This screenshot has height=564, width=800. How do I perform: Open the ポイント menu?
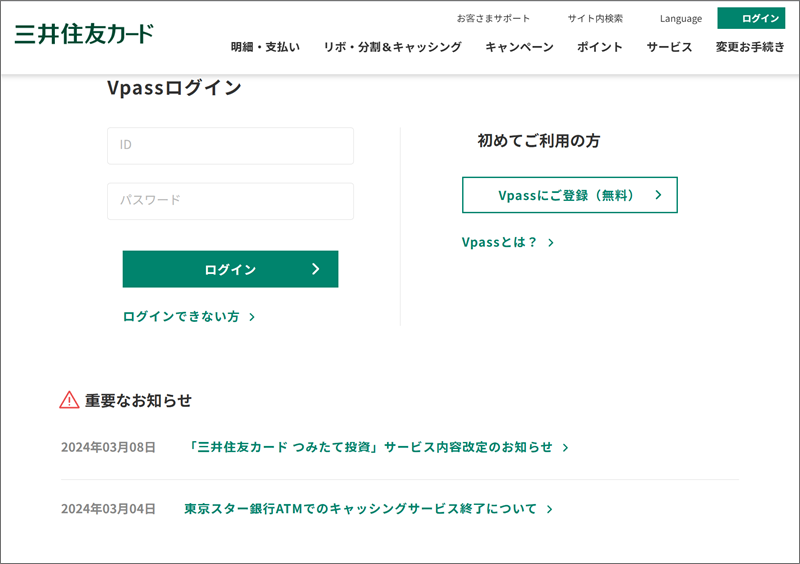[599, 47]
